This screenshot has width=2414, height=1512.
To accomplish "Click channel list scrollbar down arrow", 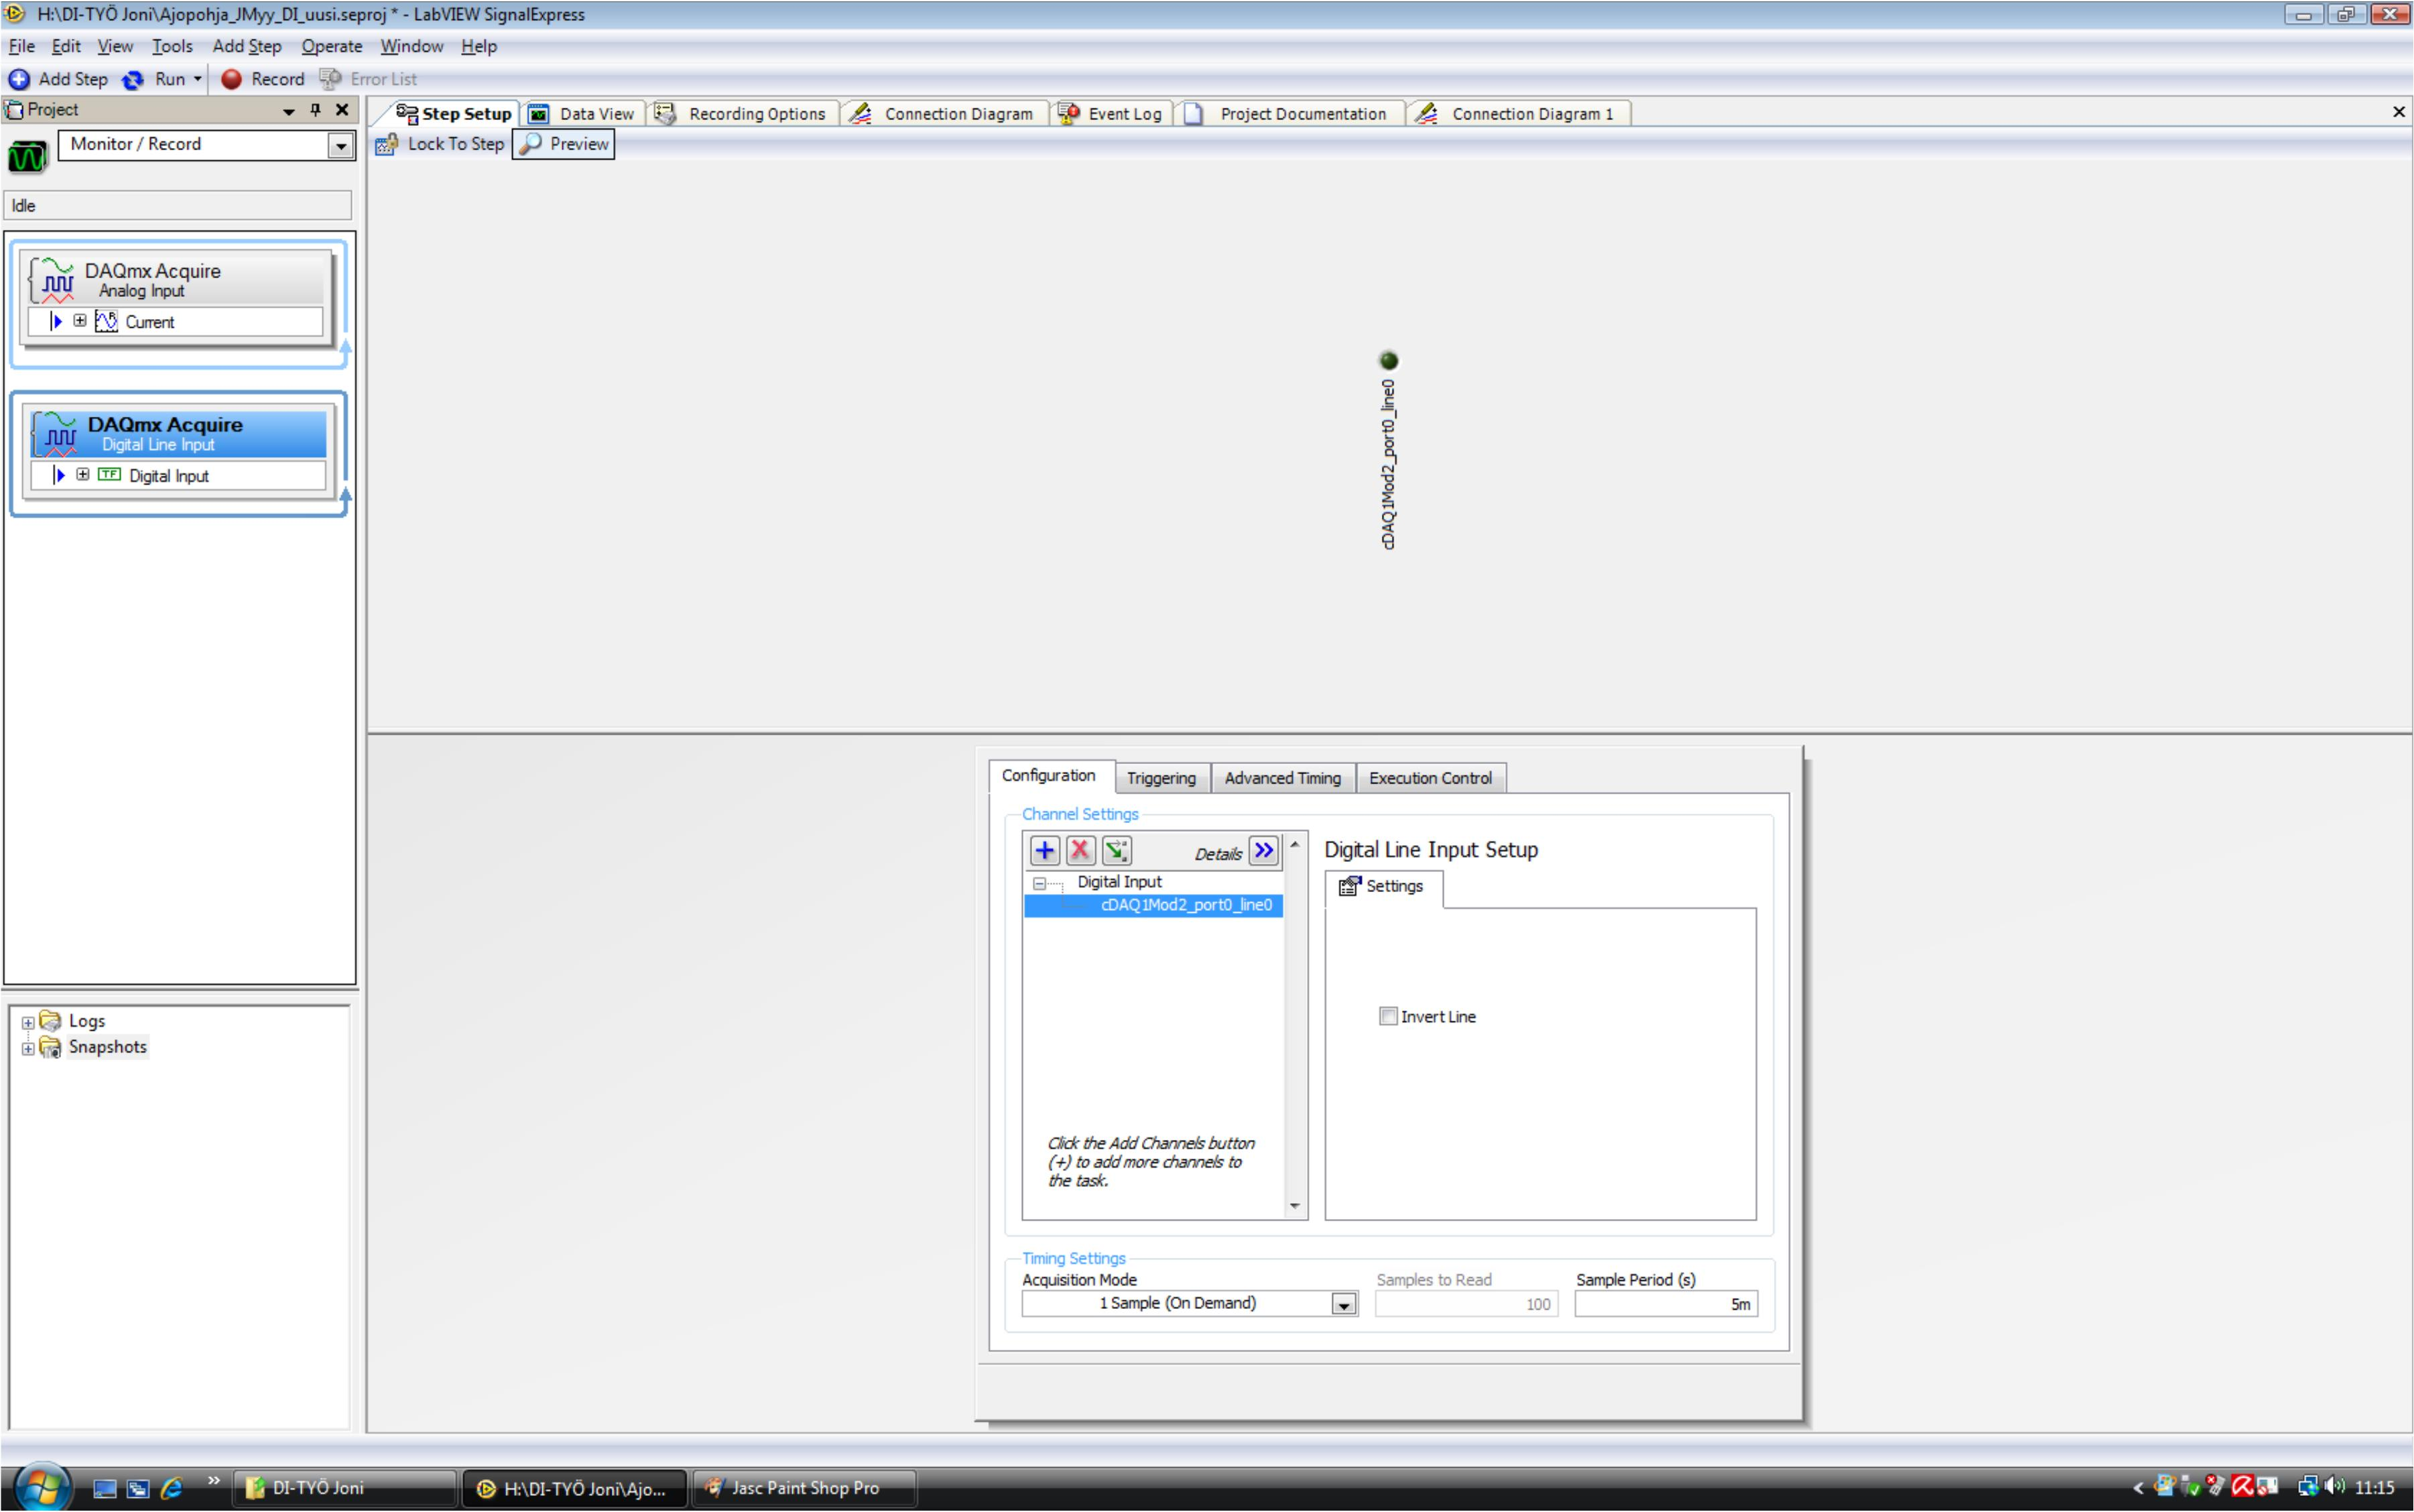I will click(1295, 1207).
